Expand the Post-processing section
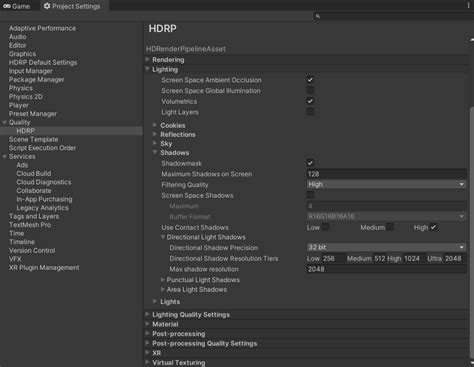The width and height of the screenshot is (474, 367). (147, 333)
